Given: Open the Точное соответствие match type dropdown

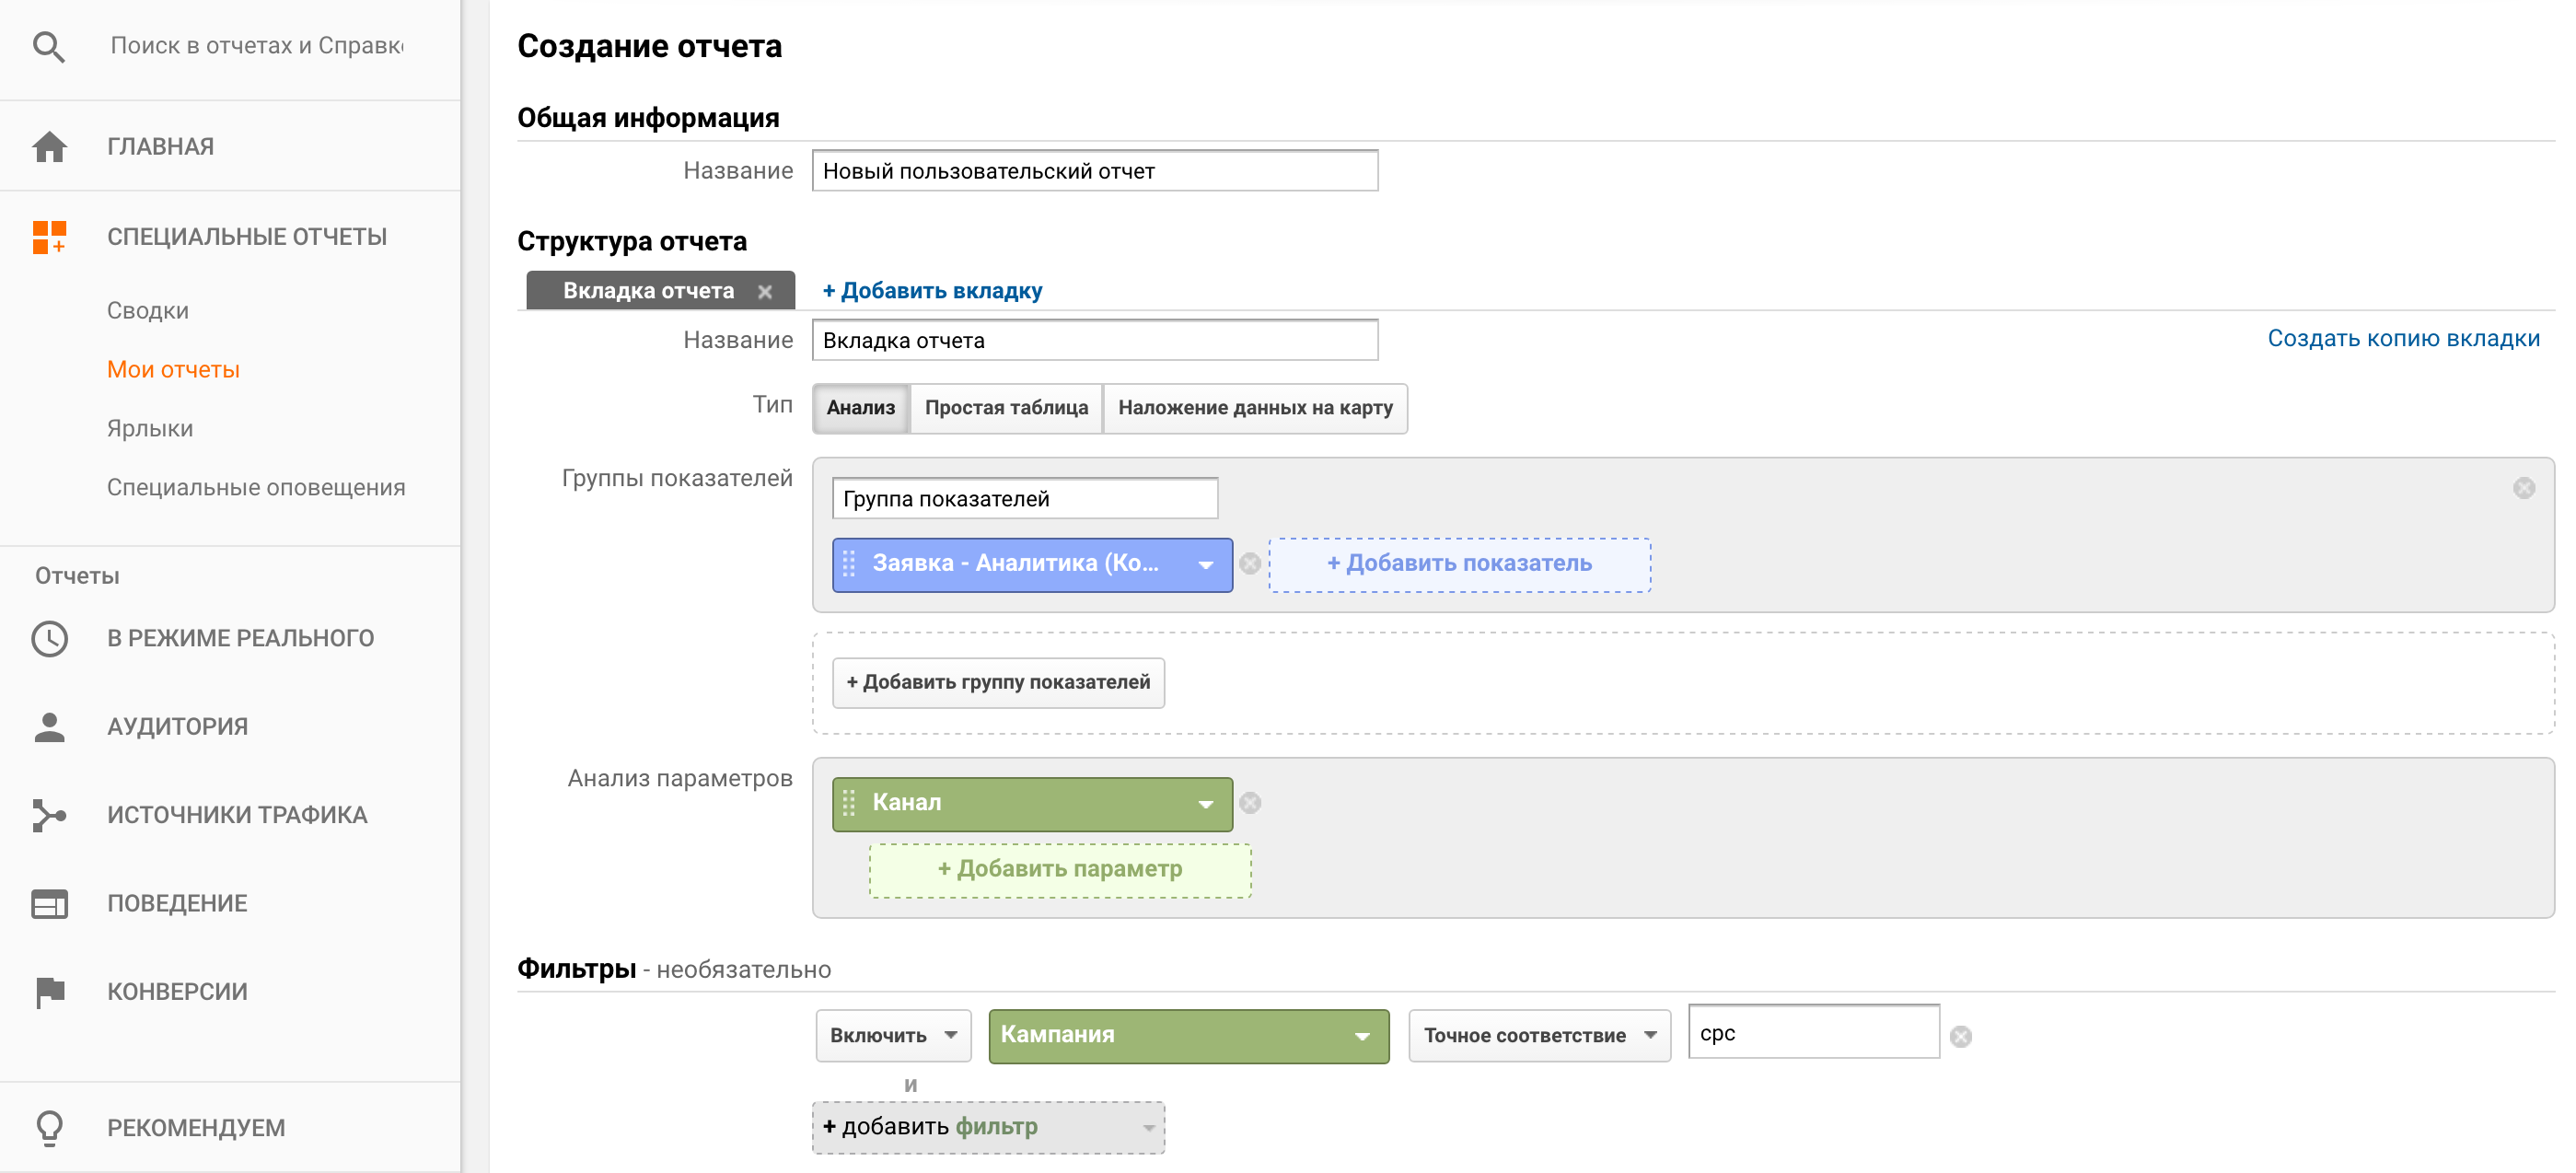Looking at the screenshot, I should [x=1539, y=1036].
